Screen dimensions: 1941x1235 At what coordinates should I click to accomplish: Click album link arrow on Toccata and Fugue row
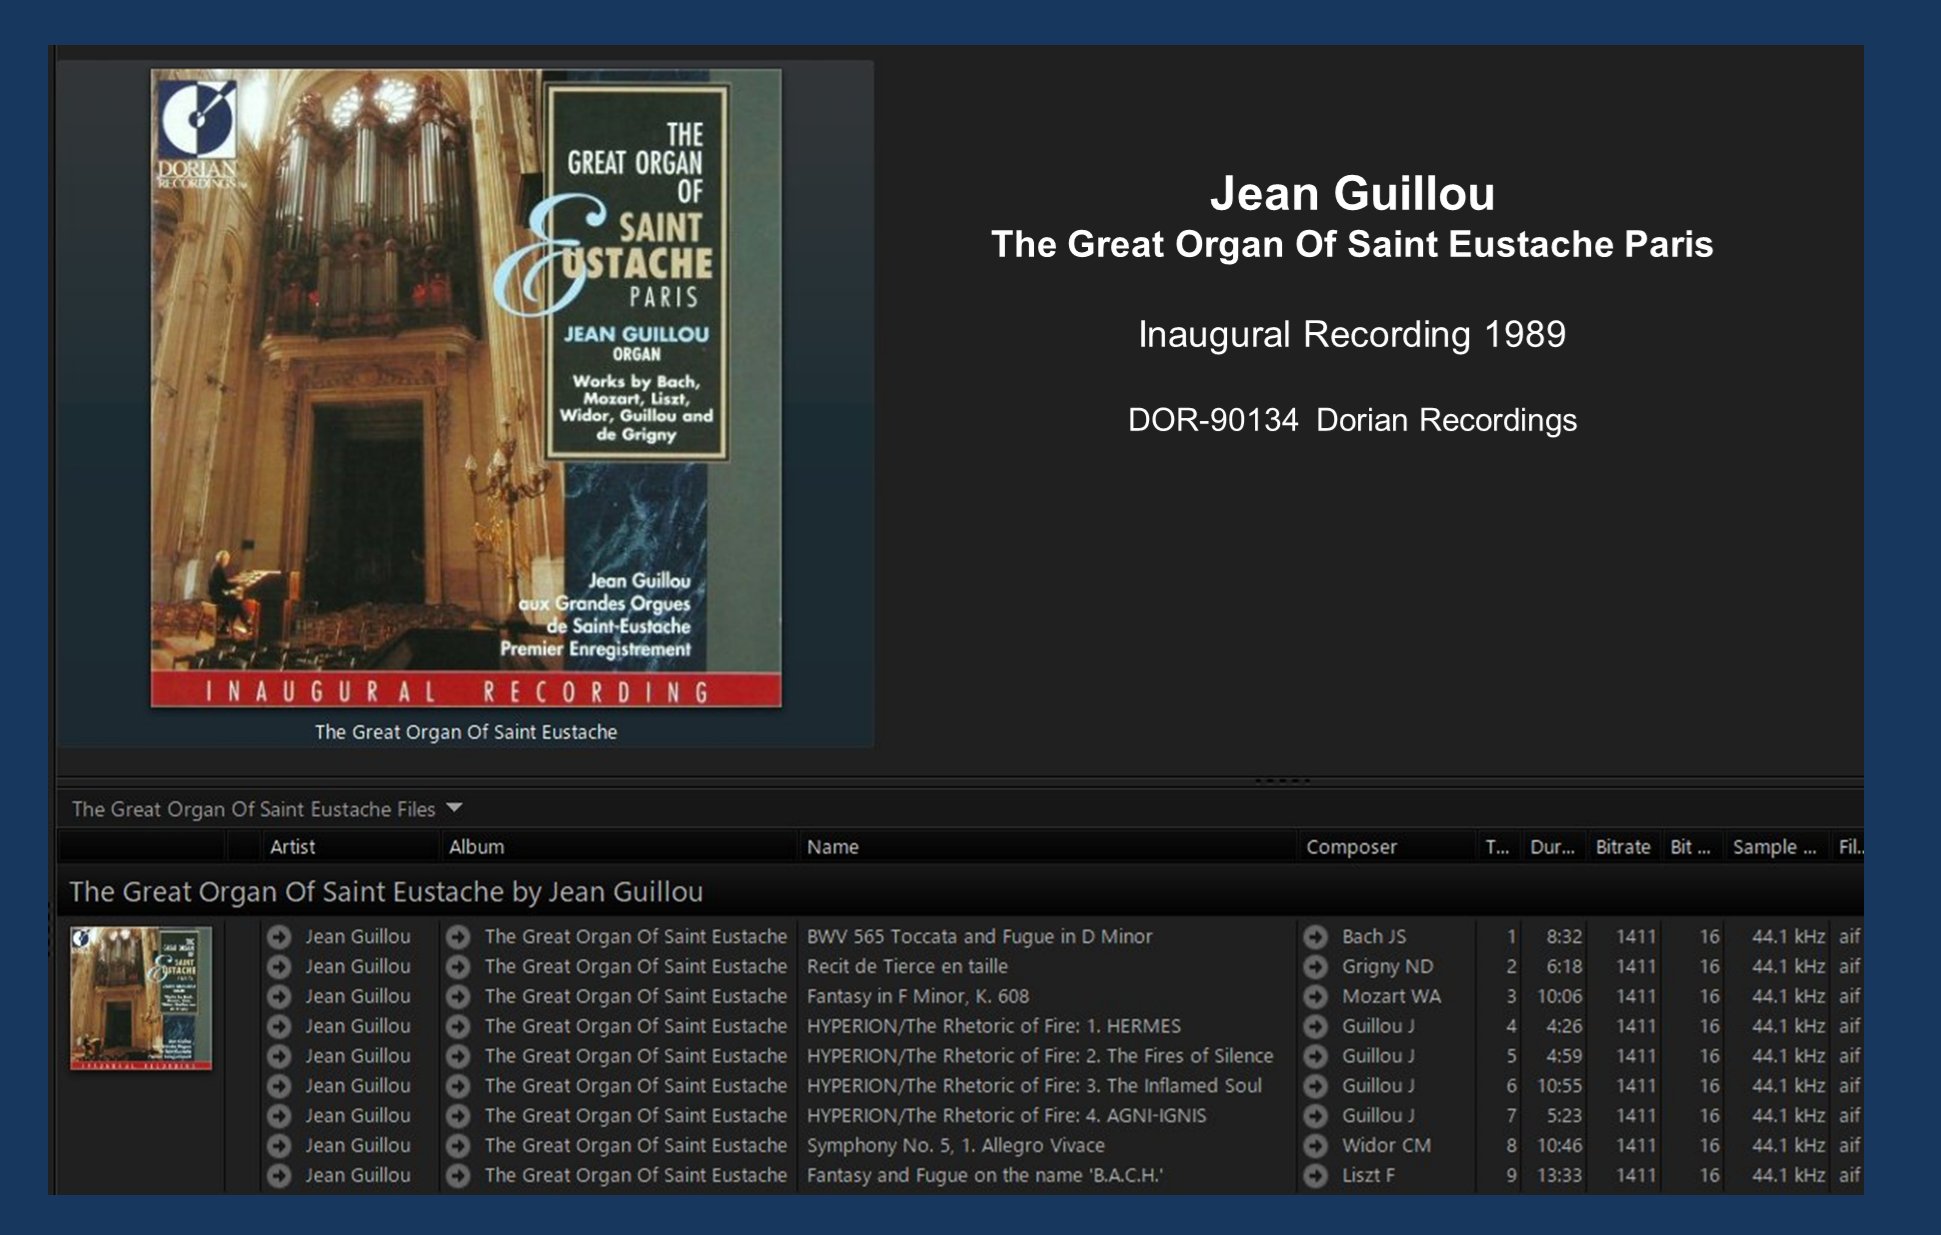tap(458, 937)
